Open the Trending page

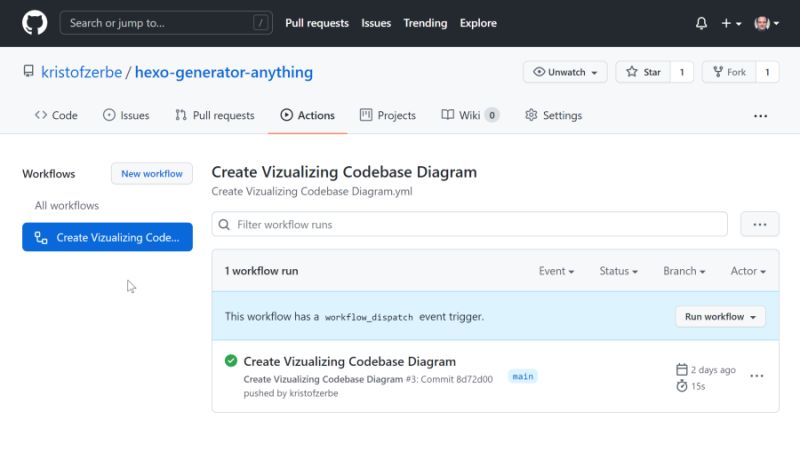425,23
